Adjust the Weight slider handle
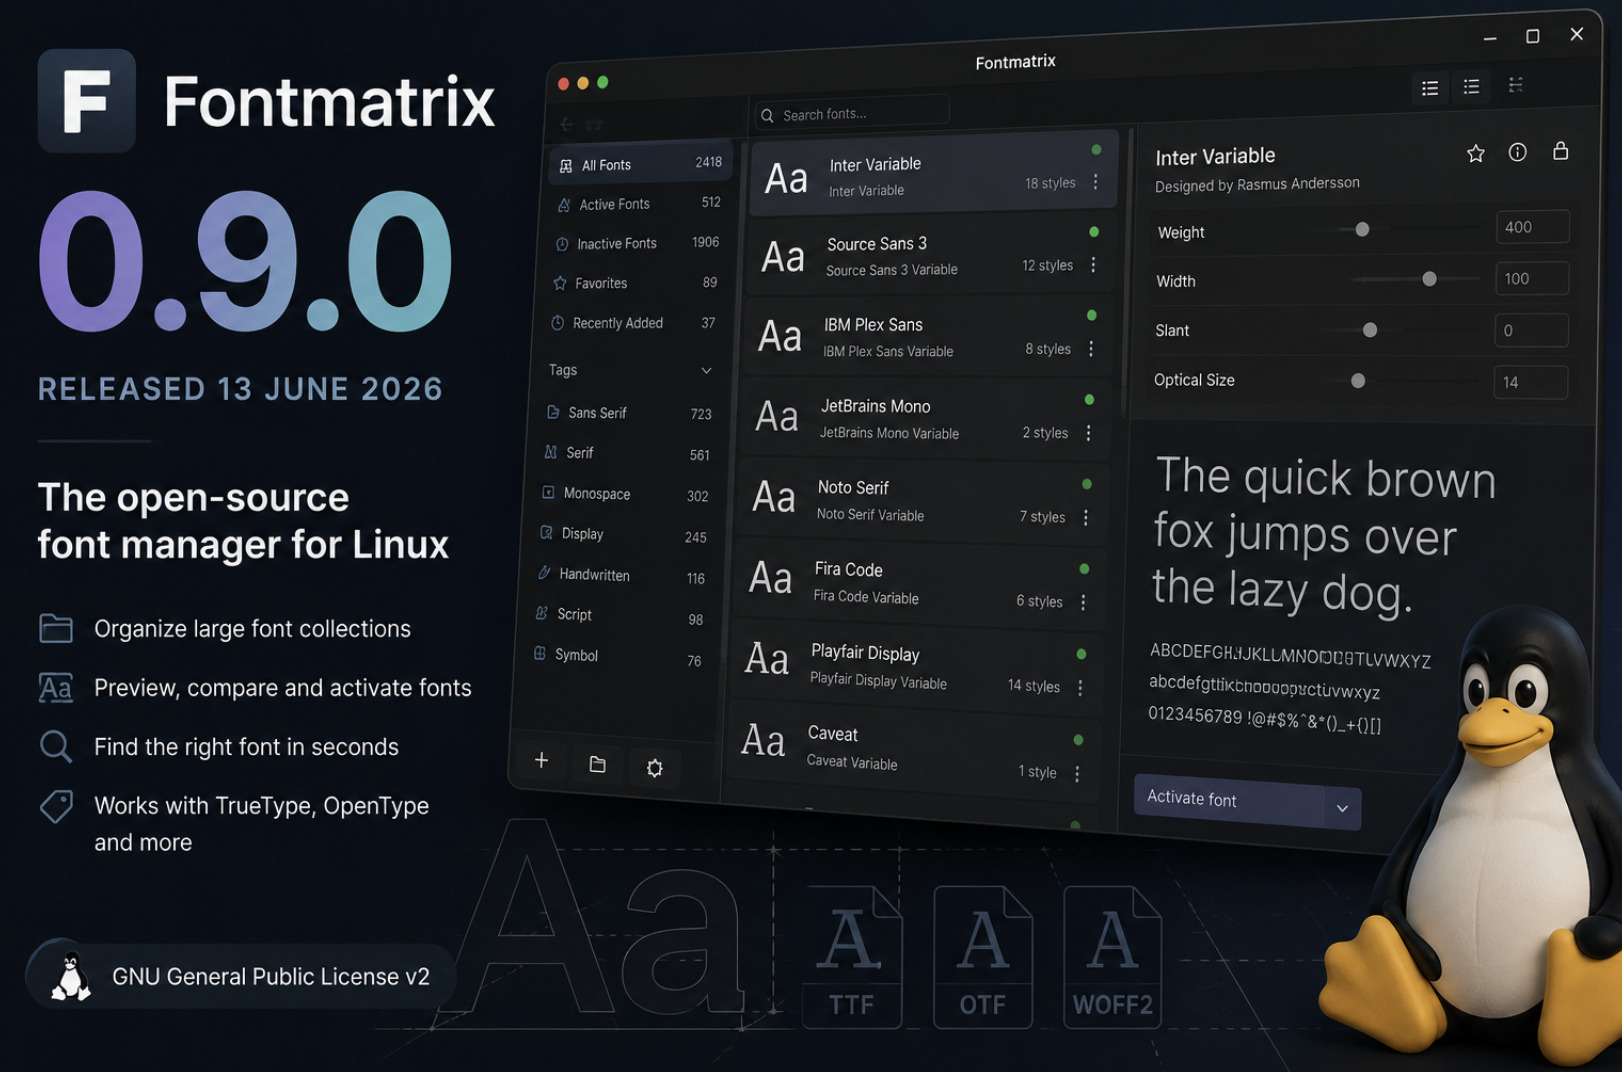 (x=1362, y=229)
